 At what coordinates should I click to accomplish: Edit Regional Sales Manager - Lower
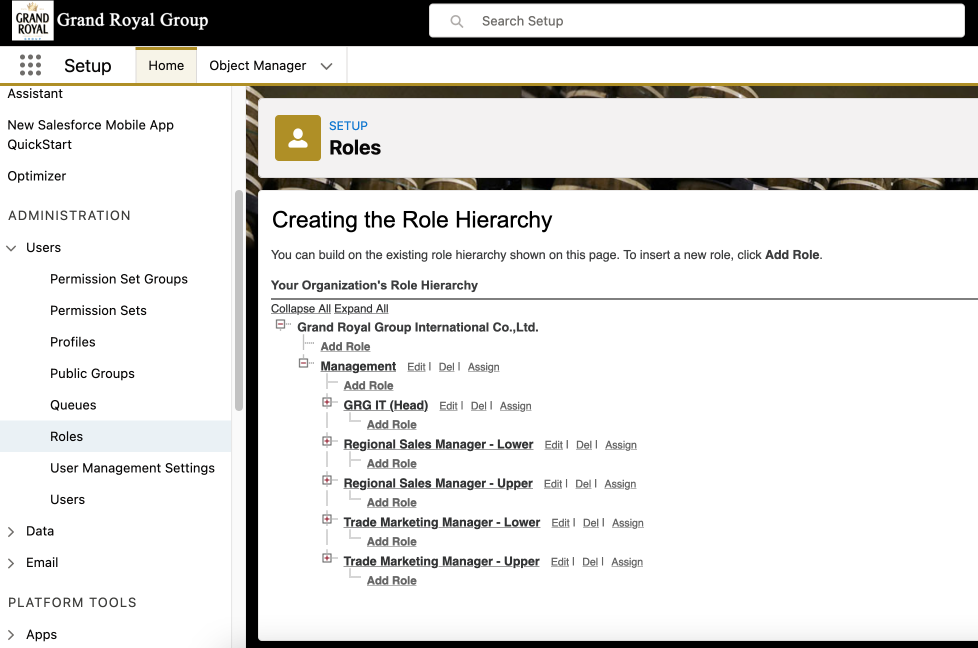pyautogui.click(x=553, y=445)
